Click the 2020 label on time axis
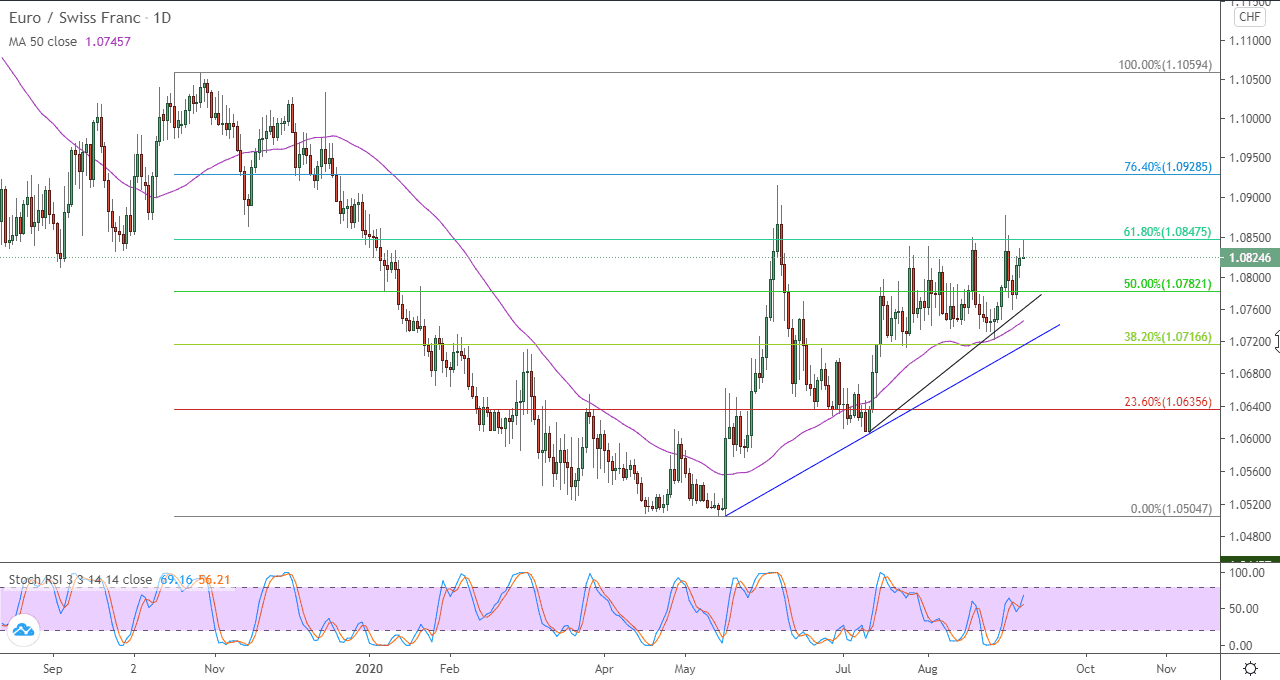 [x=369, y=667]
